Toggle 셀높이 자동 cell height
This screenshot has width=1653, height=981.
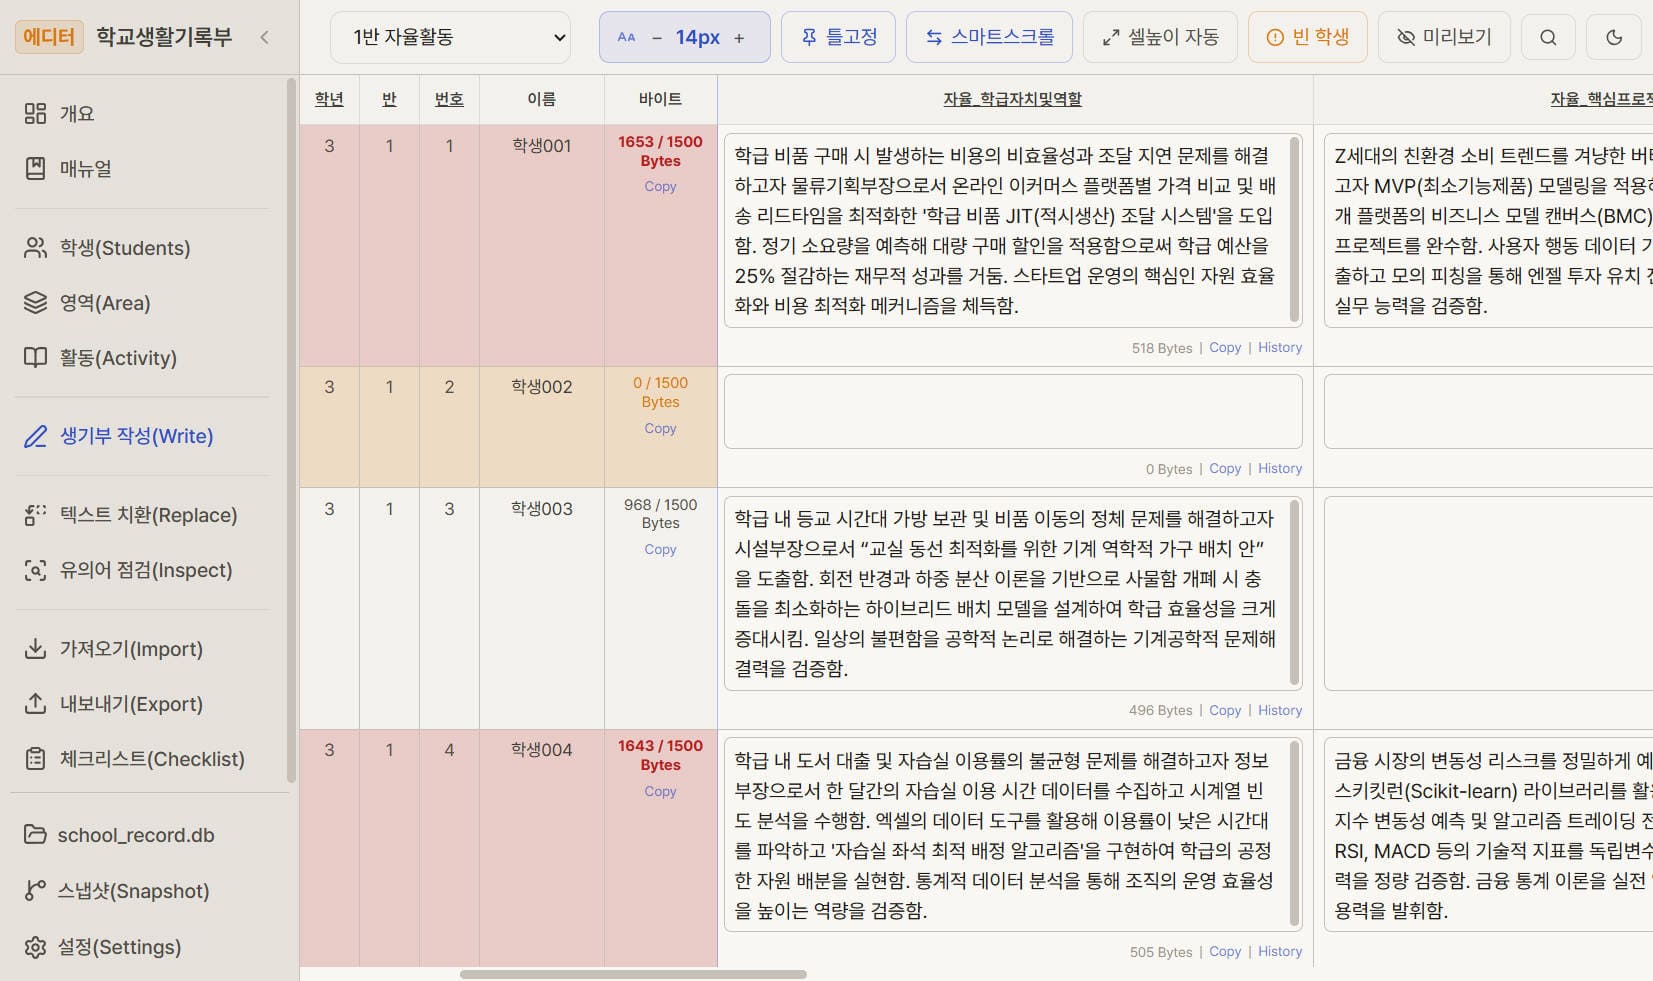click(1160, 37)
